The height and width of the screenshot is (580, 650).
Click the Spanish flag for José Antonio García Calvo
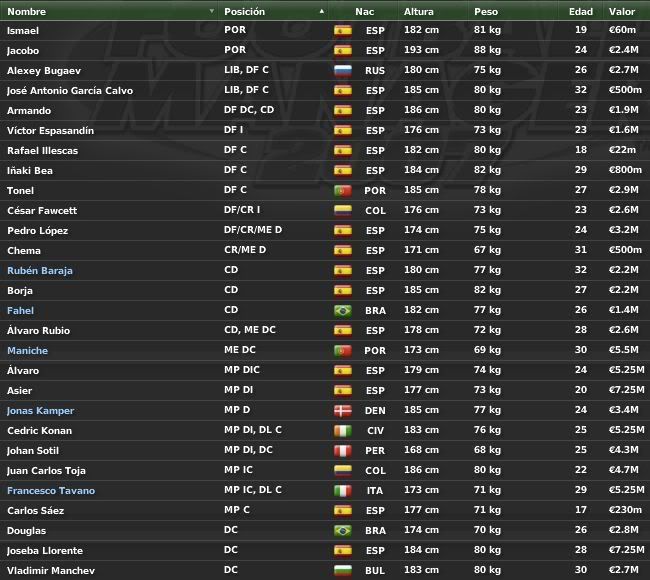343,90
